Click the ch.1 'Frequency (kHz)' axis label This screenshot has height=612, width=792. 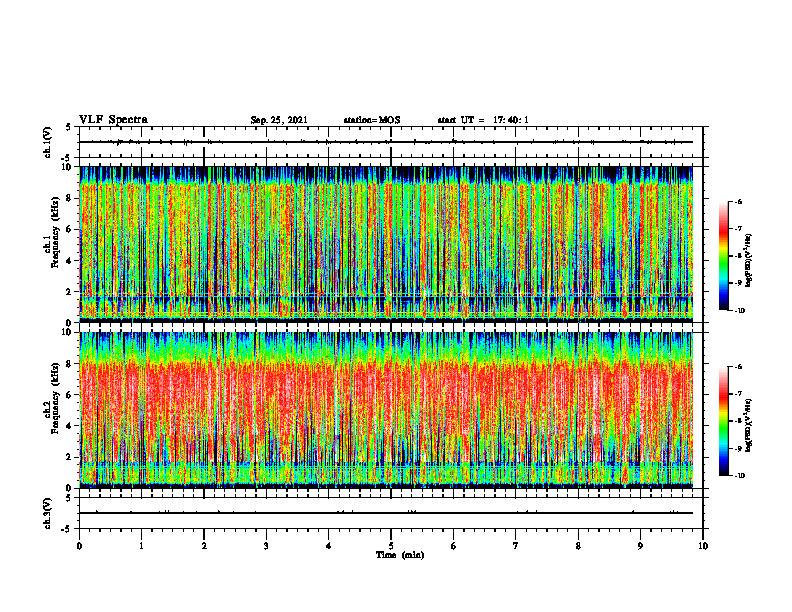pos(55,232)
